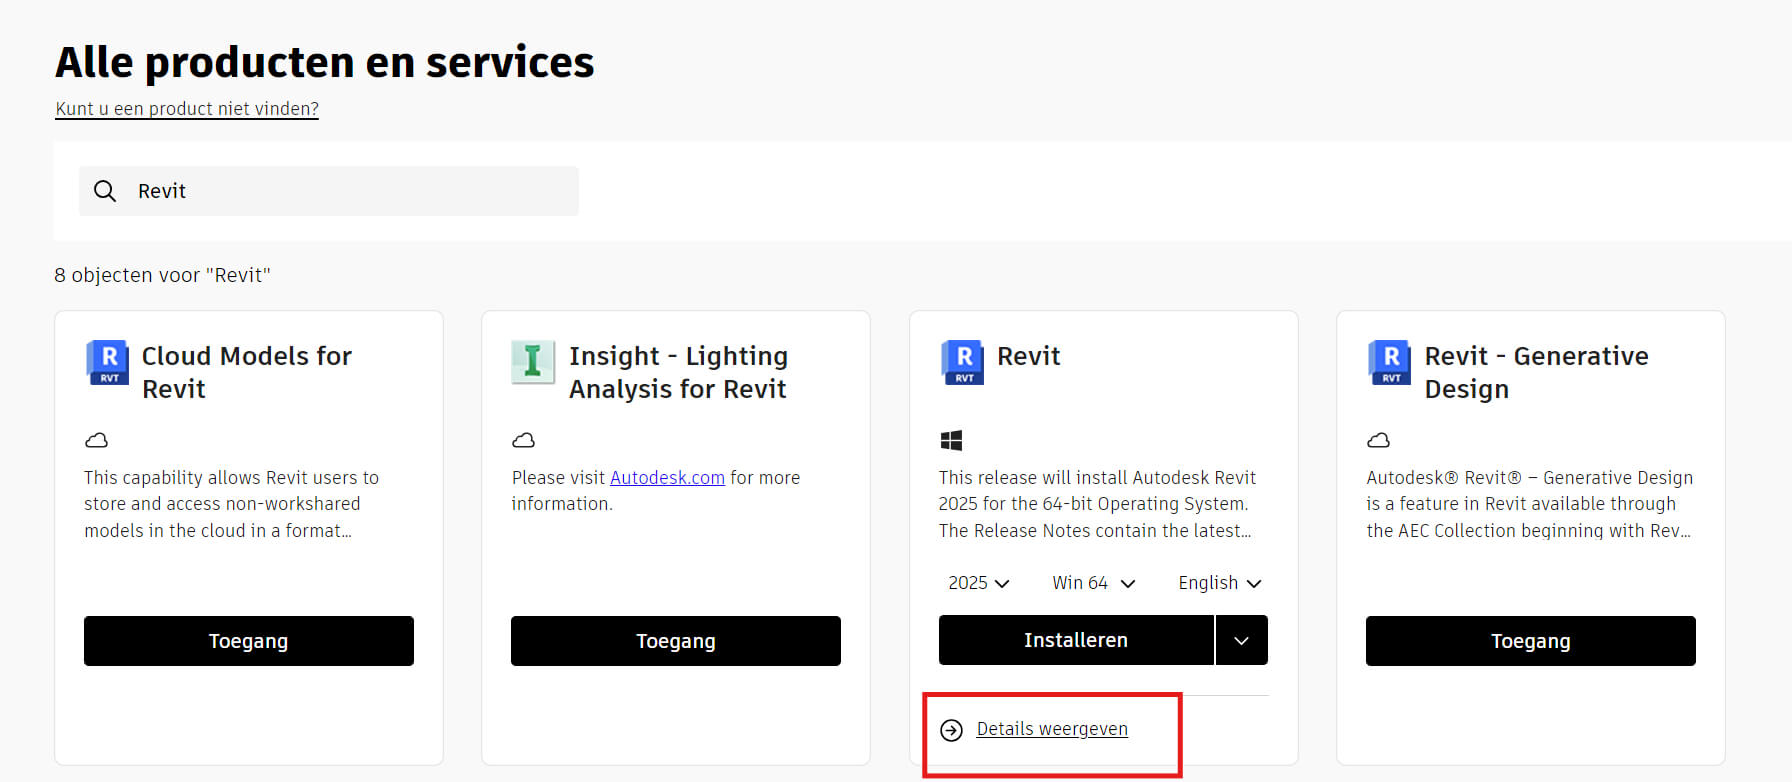Screen dimensions: 1792x782
Task: Open the 2025 version dropdown
Action: [x=978, y=583]
